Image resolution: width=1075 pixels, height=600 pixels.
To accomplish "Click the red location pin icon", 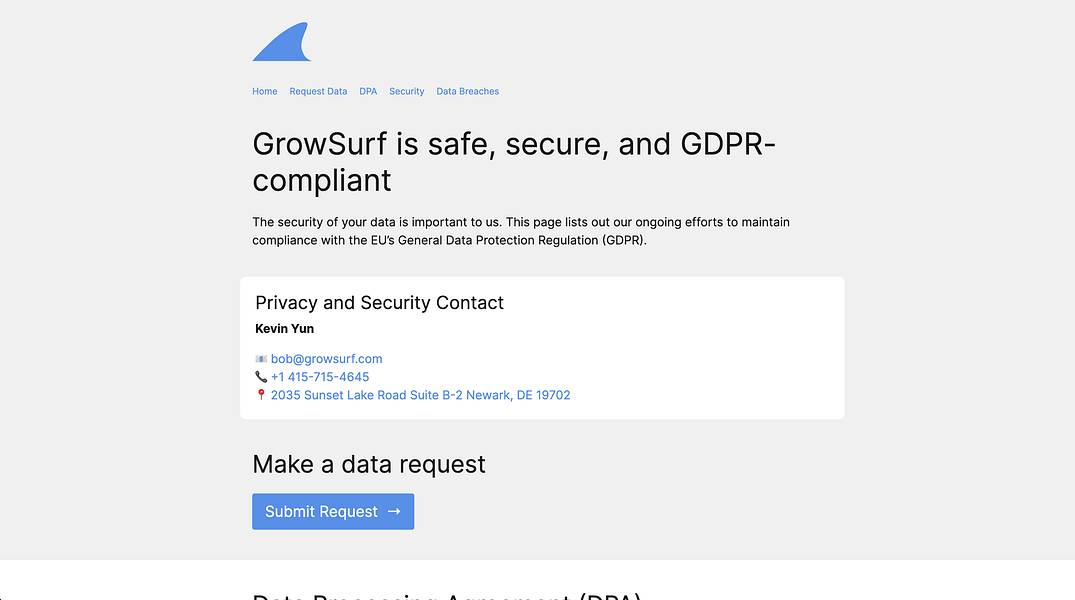I will click(261, 395).
